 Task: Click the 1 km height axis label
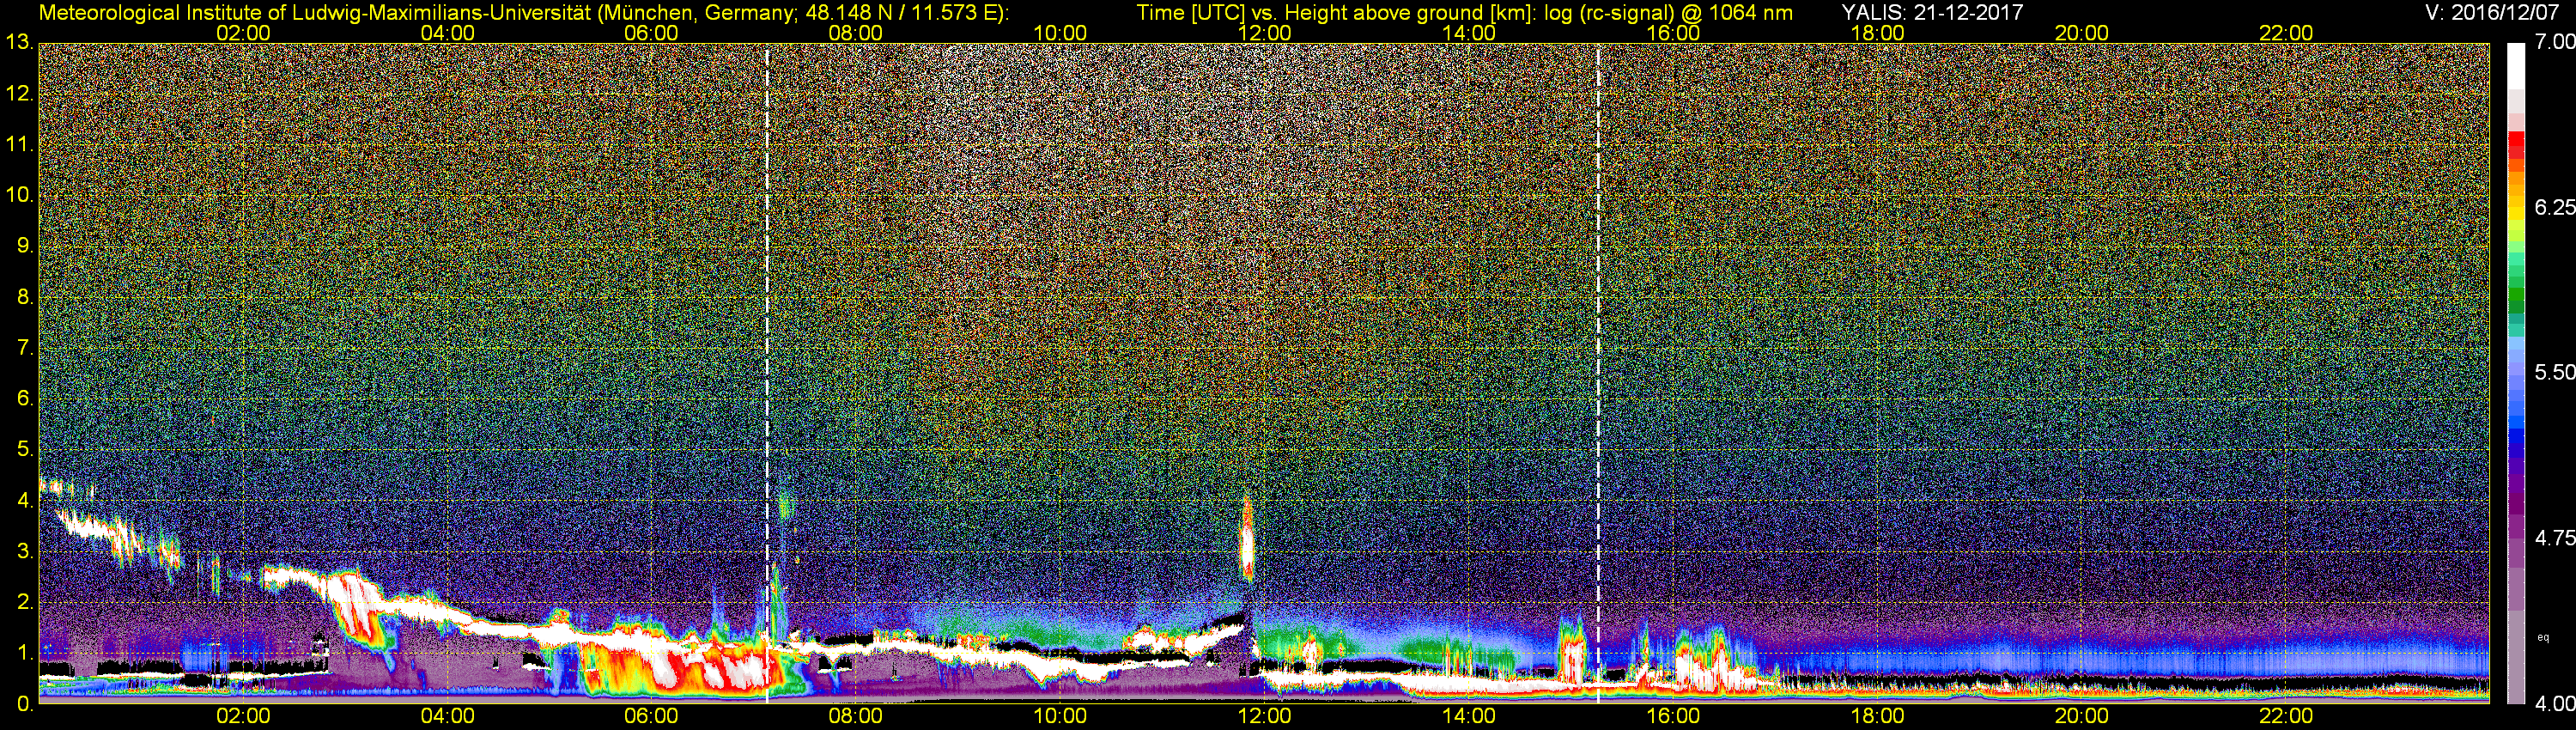[x=25, y=654]
